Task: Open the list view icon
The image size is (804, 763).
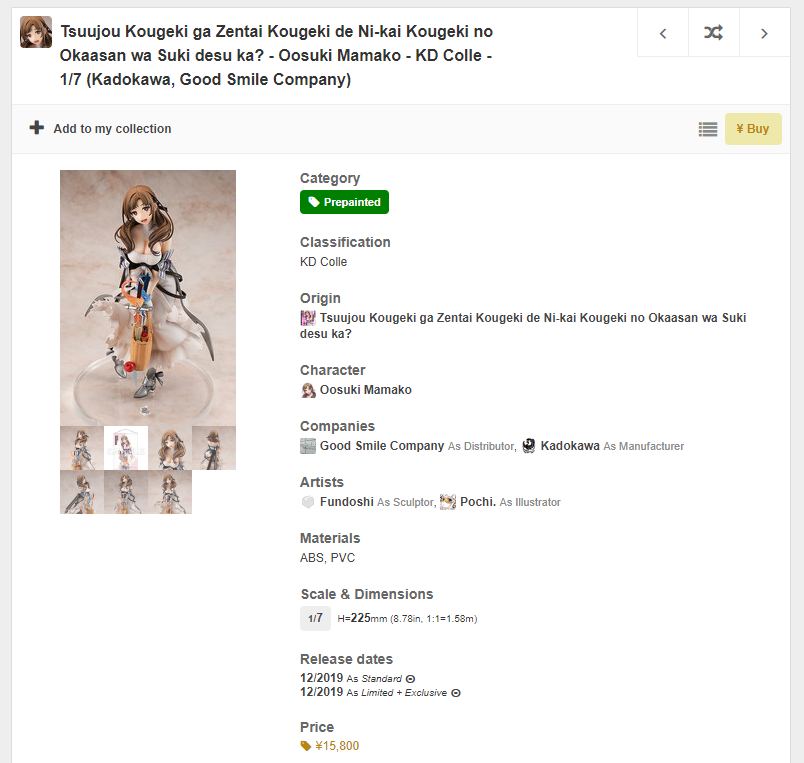Action: (708, 129)
